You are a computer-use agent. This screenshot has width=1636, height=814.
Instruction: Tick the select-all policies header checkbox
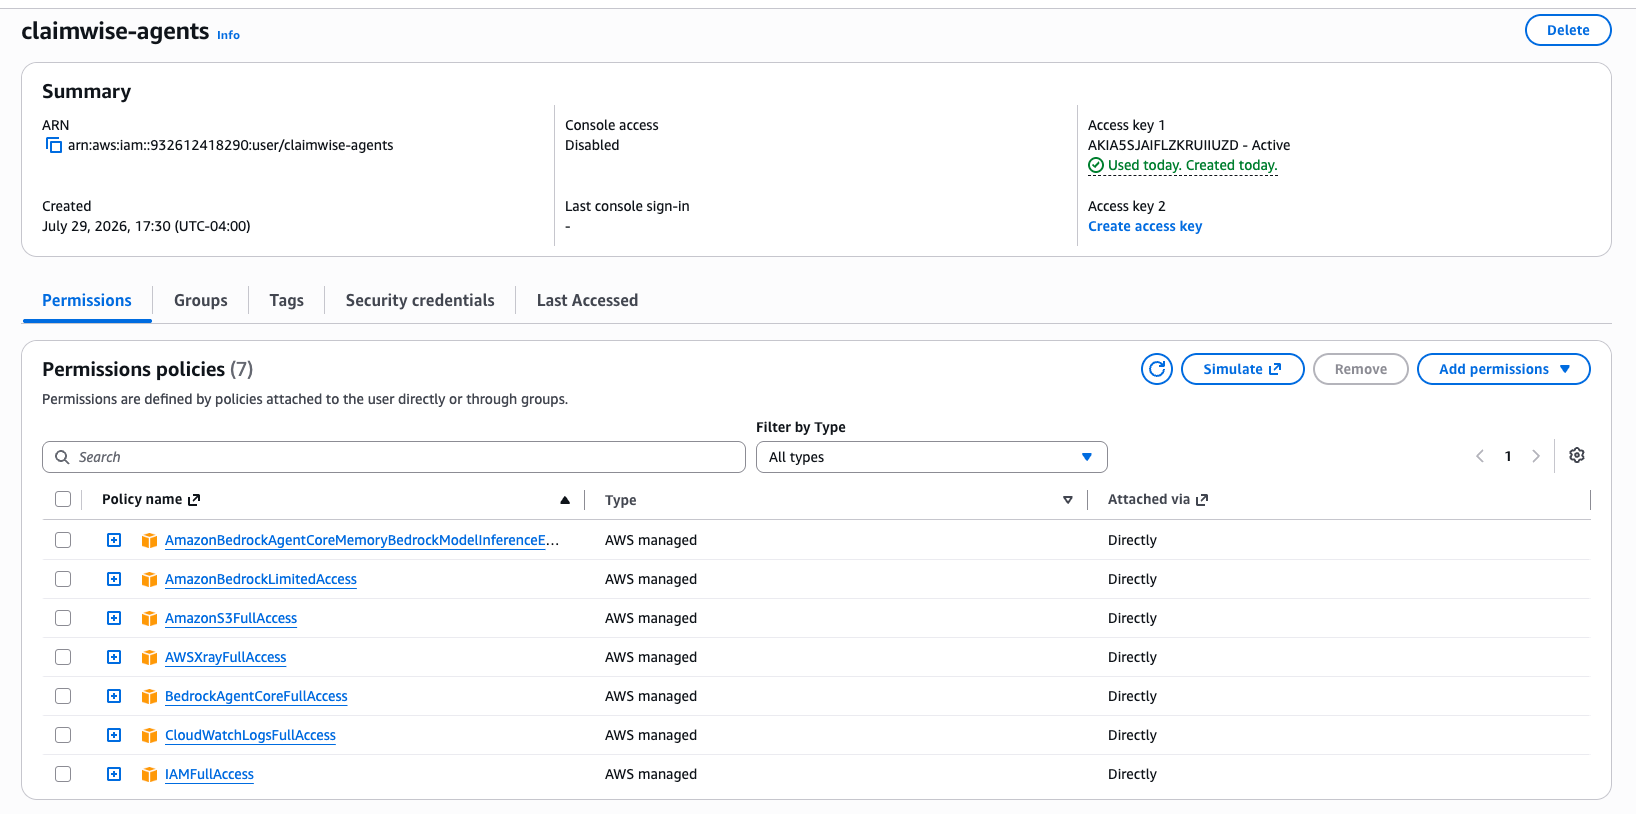pyautogui.click(x=63, y=499)
